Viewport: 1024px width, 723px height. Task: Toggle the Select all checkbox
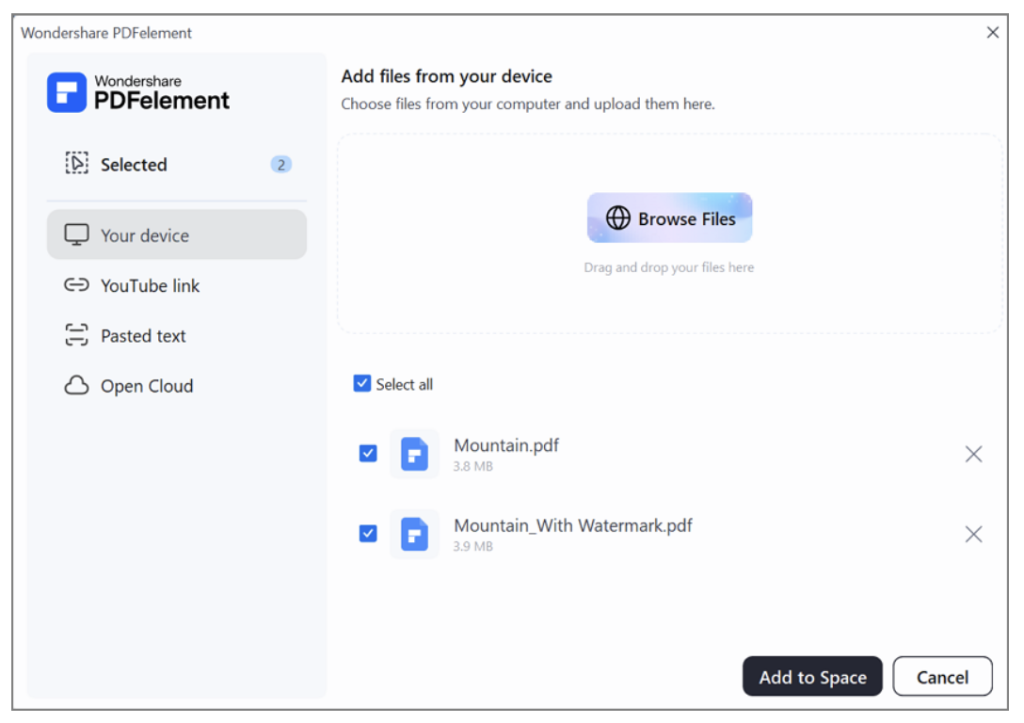(362, 383)
